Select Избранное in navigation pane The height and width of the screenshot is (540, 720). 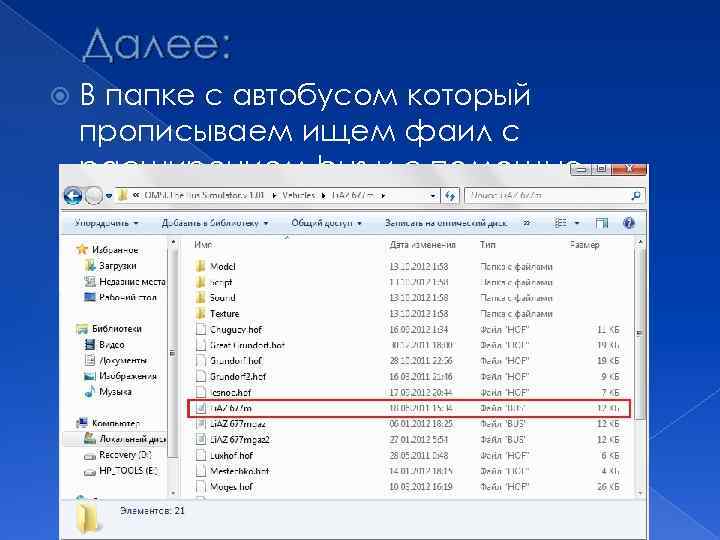[x=108, y=249]
